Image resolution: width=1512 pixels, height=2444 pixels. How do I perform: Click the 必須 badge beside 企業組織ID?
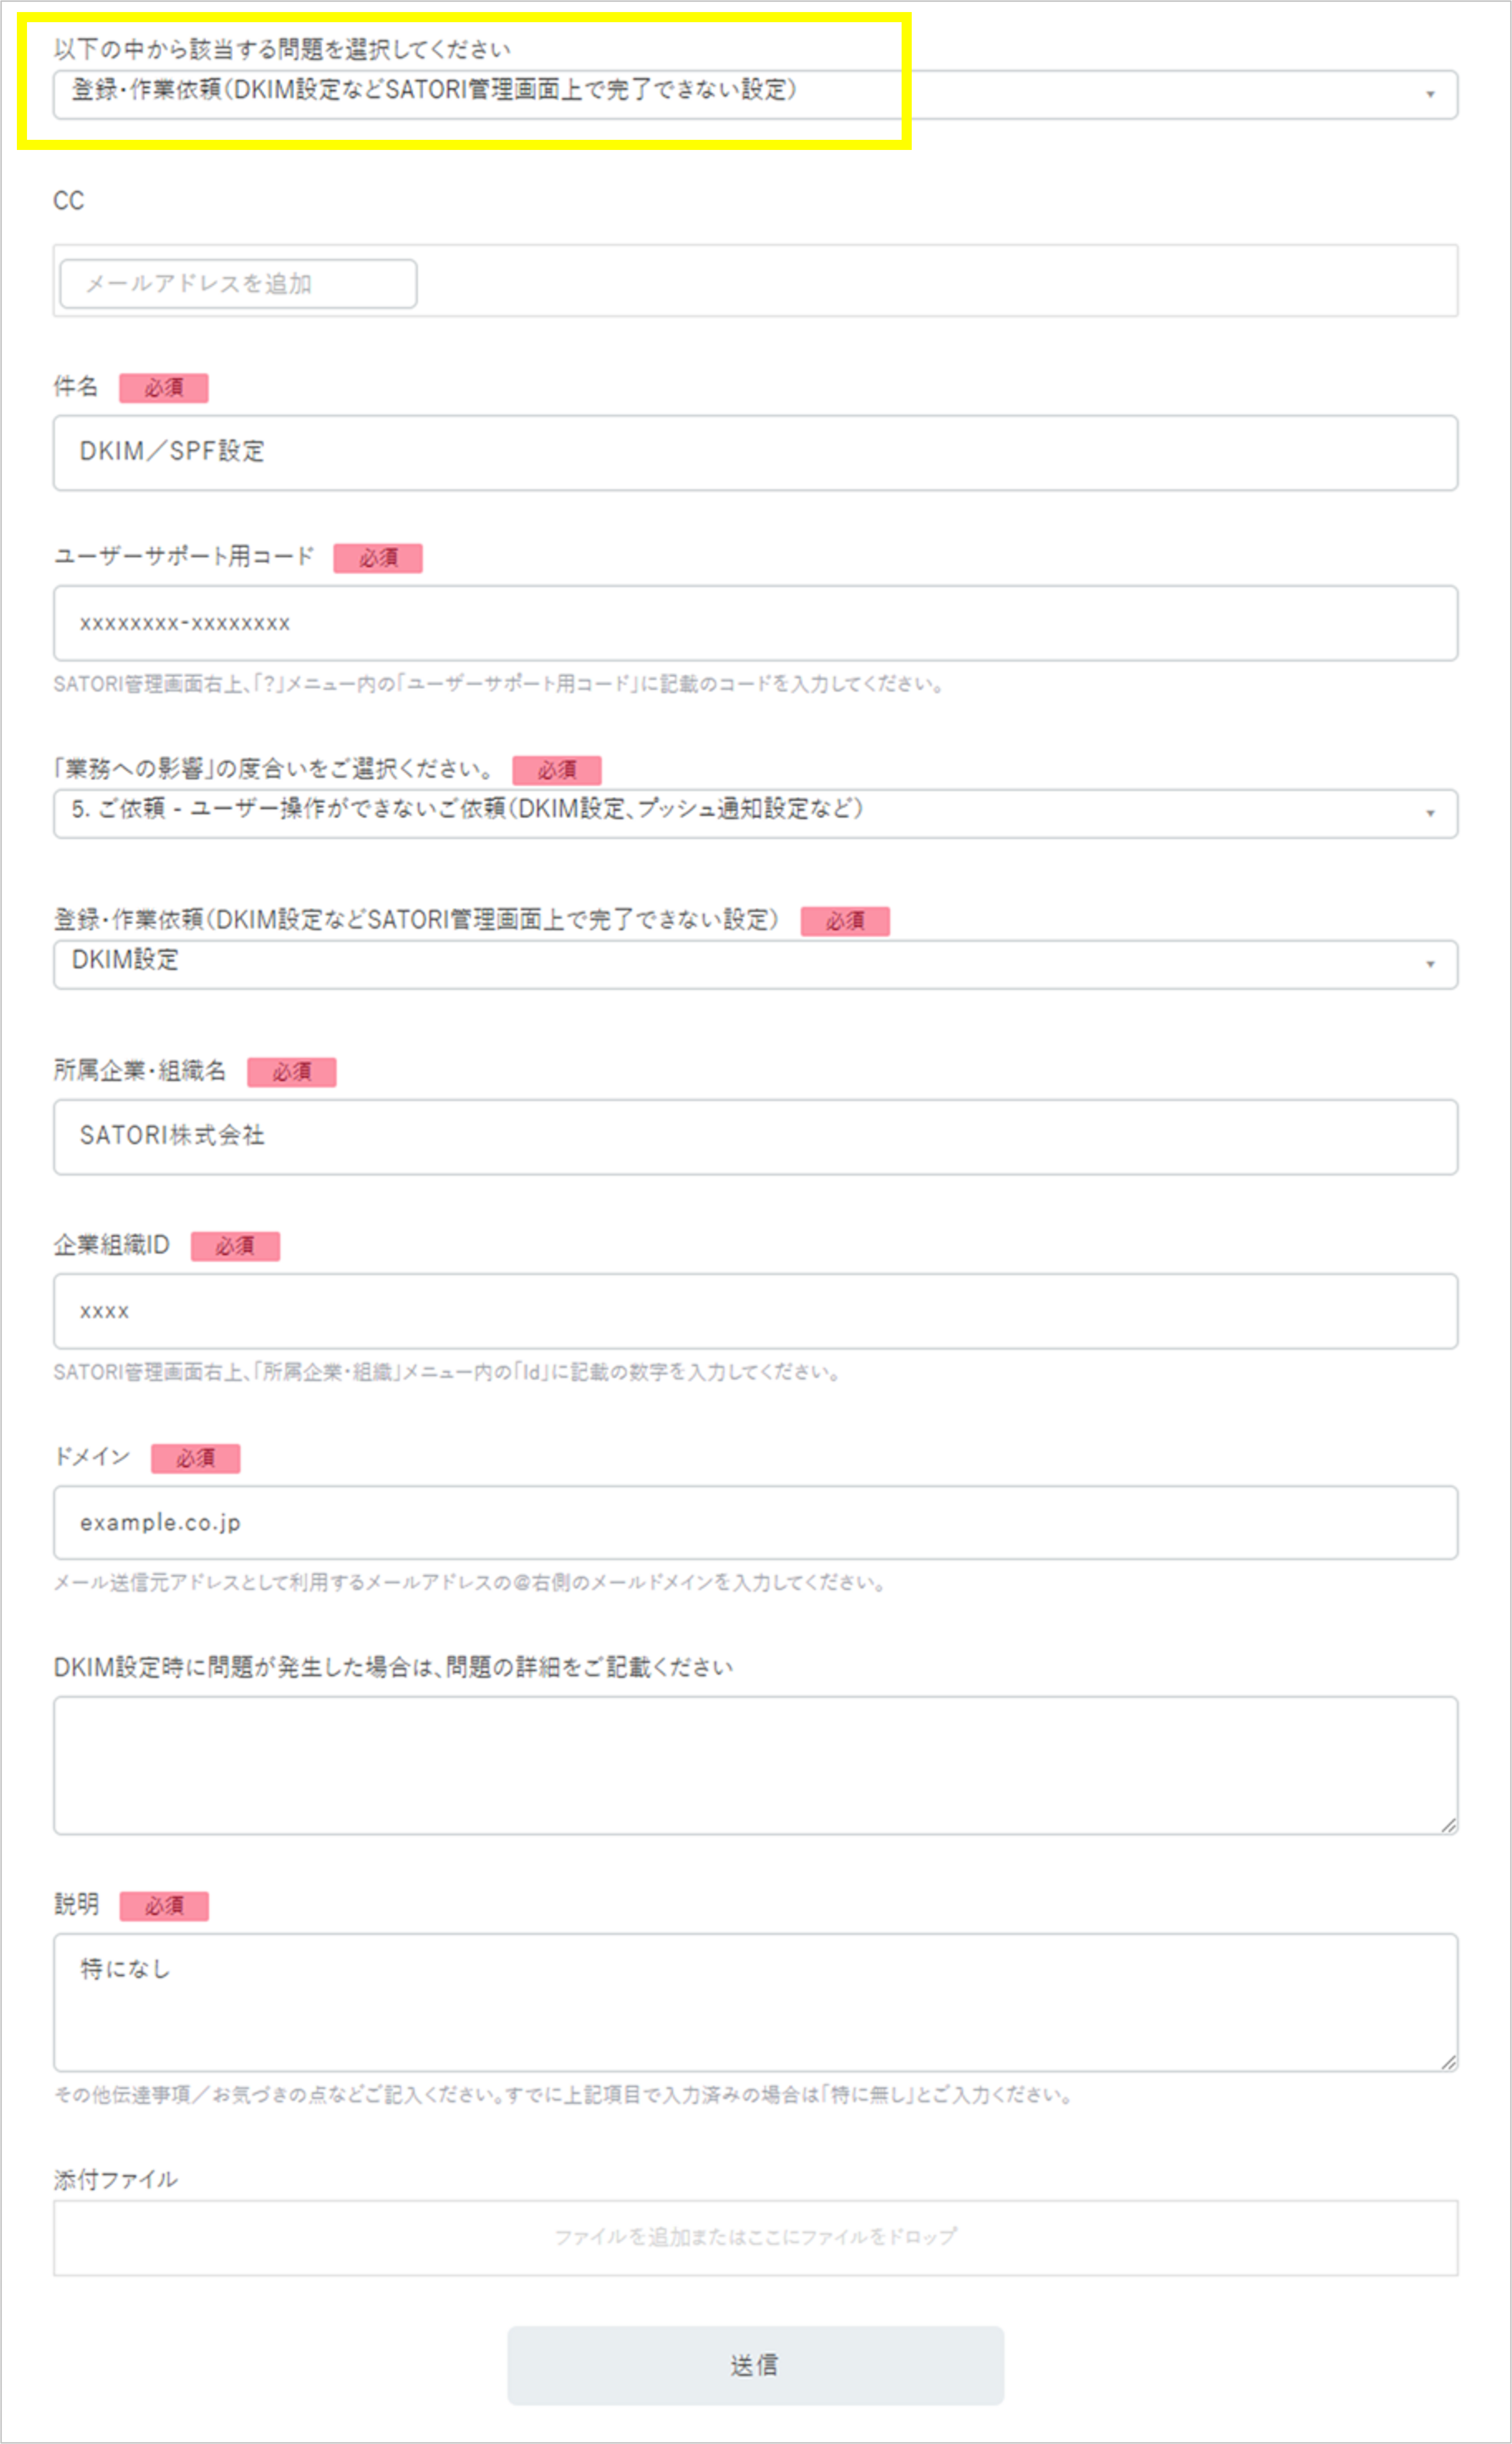(235, 1246)
